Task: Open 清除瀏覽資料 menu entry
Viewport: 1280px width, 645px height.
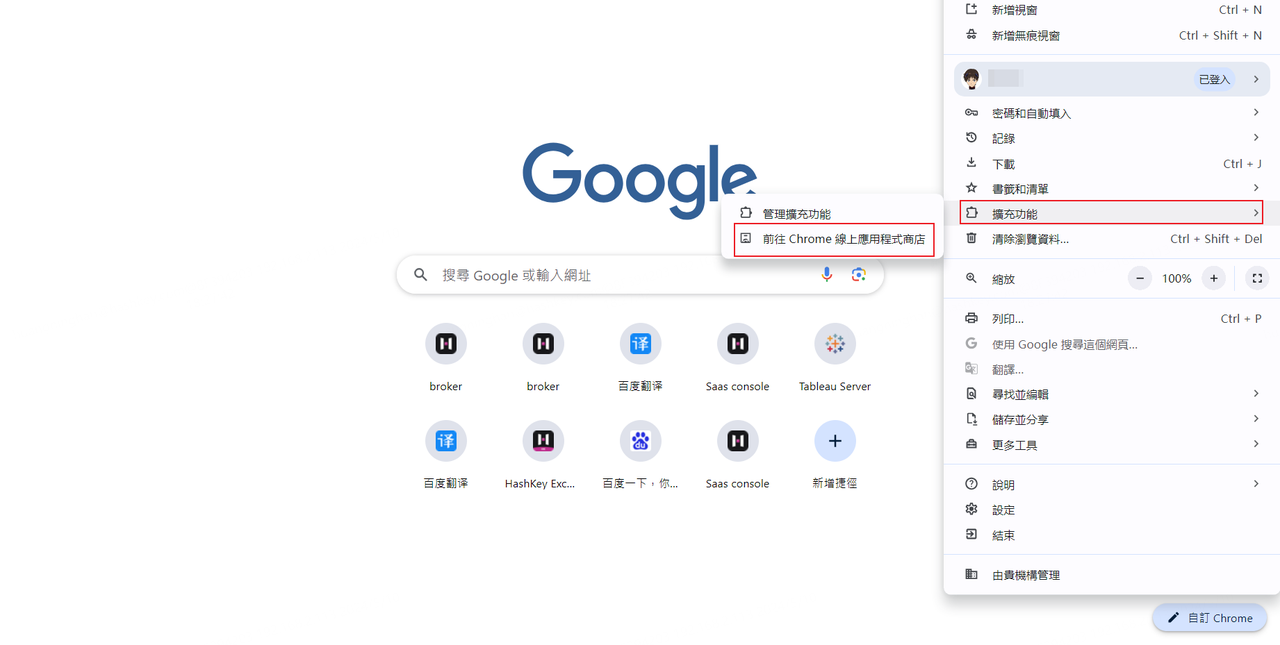Action: (1030, 239)
